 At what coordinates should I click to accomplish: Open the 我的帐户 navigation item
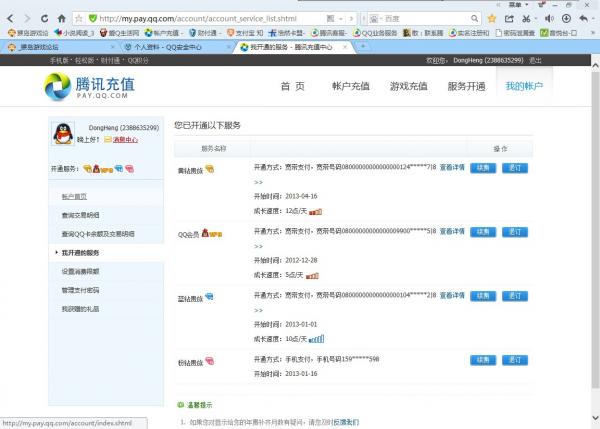(524, 86)
